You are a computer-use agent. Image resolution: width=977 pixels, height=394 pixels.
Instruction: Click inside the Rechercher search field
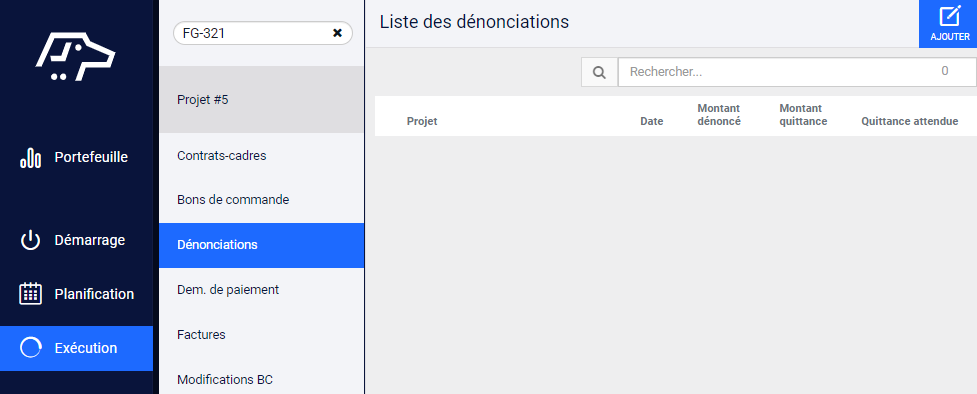click(797, 72)
